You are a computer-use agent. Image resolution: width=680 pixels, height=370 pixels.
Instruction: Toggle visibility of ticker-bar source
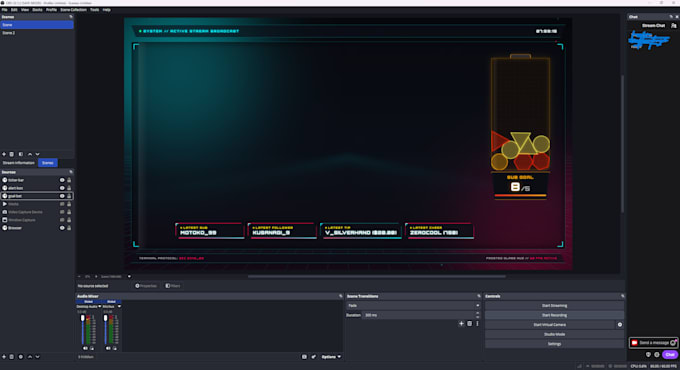click(x=62, y=180)
